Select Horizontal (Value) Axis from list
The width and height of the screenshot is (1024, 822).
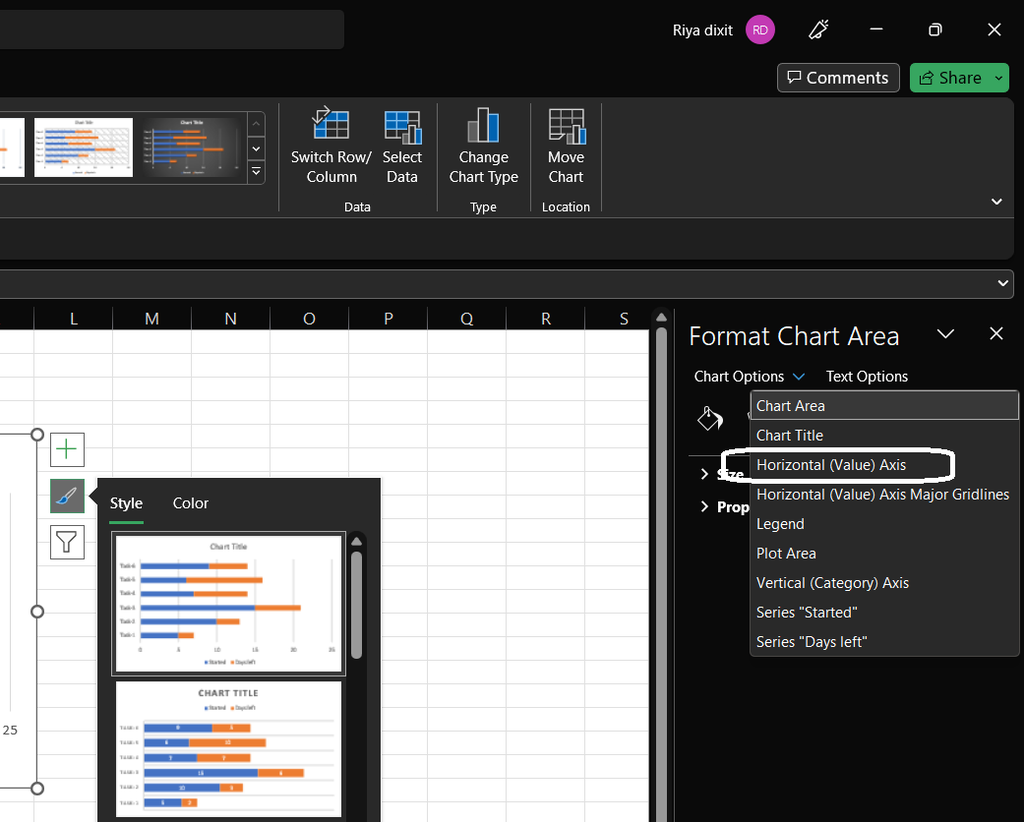[831, 465]
